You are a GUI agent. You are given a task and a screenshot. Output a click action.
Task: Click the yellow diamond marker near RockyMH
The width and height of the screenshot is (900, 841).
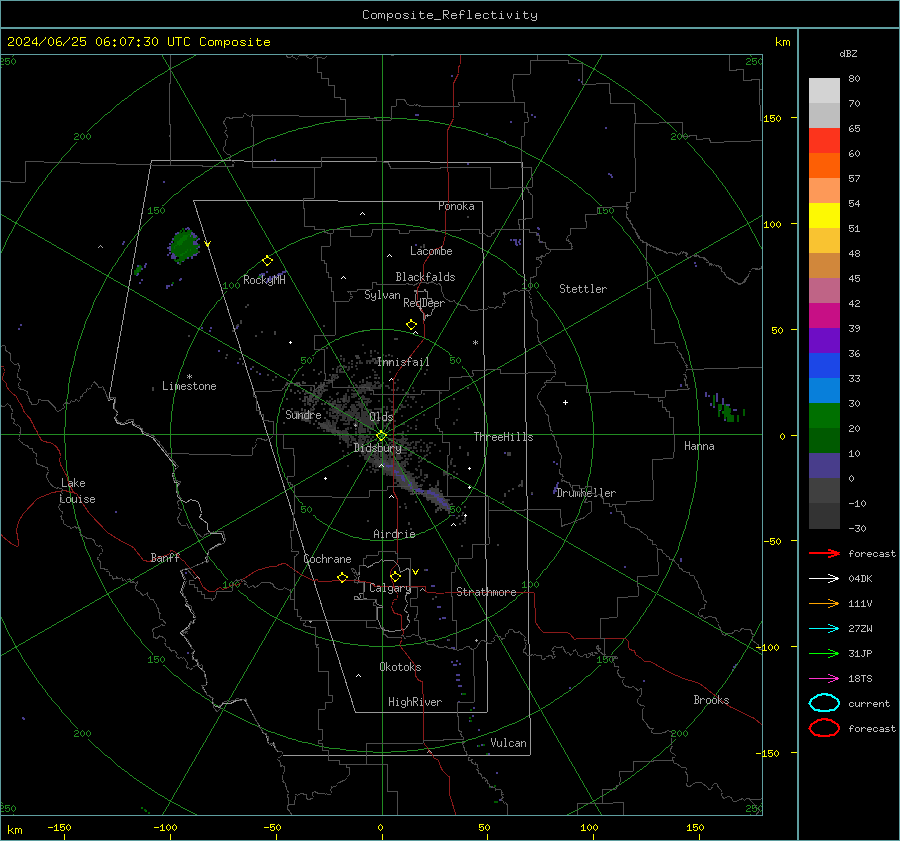pyautogui.click(x=267, y=261)
